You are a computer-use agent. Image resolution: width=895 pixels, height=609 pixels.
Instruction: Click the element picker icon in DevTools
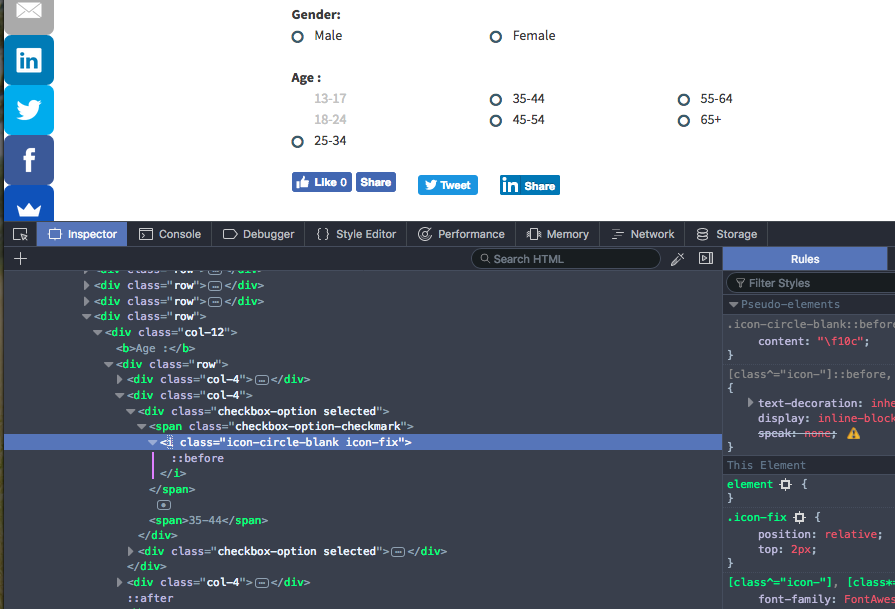pyautogui.click(x=20, y=234)
